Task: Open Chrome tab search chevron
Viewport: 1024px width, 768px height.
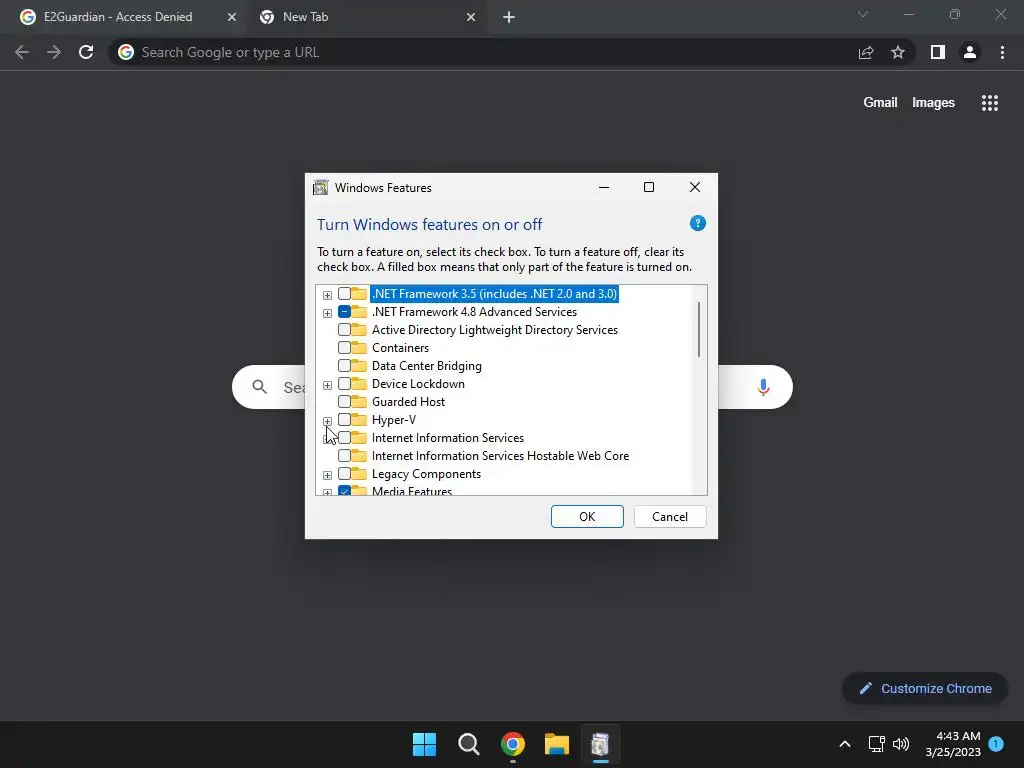Action: click(863, 14)
